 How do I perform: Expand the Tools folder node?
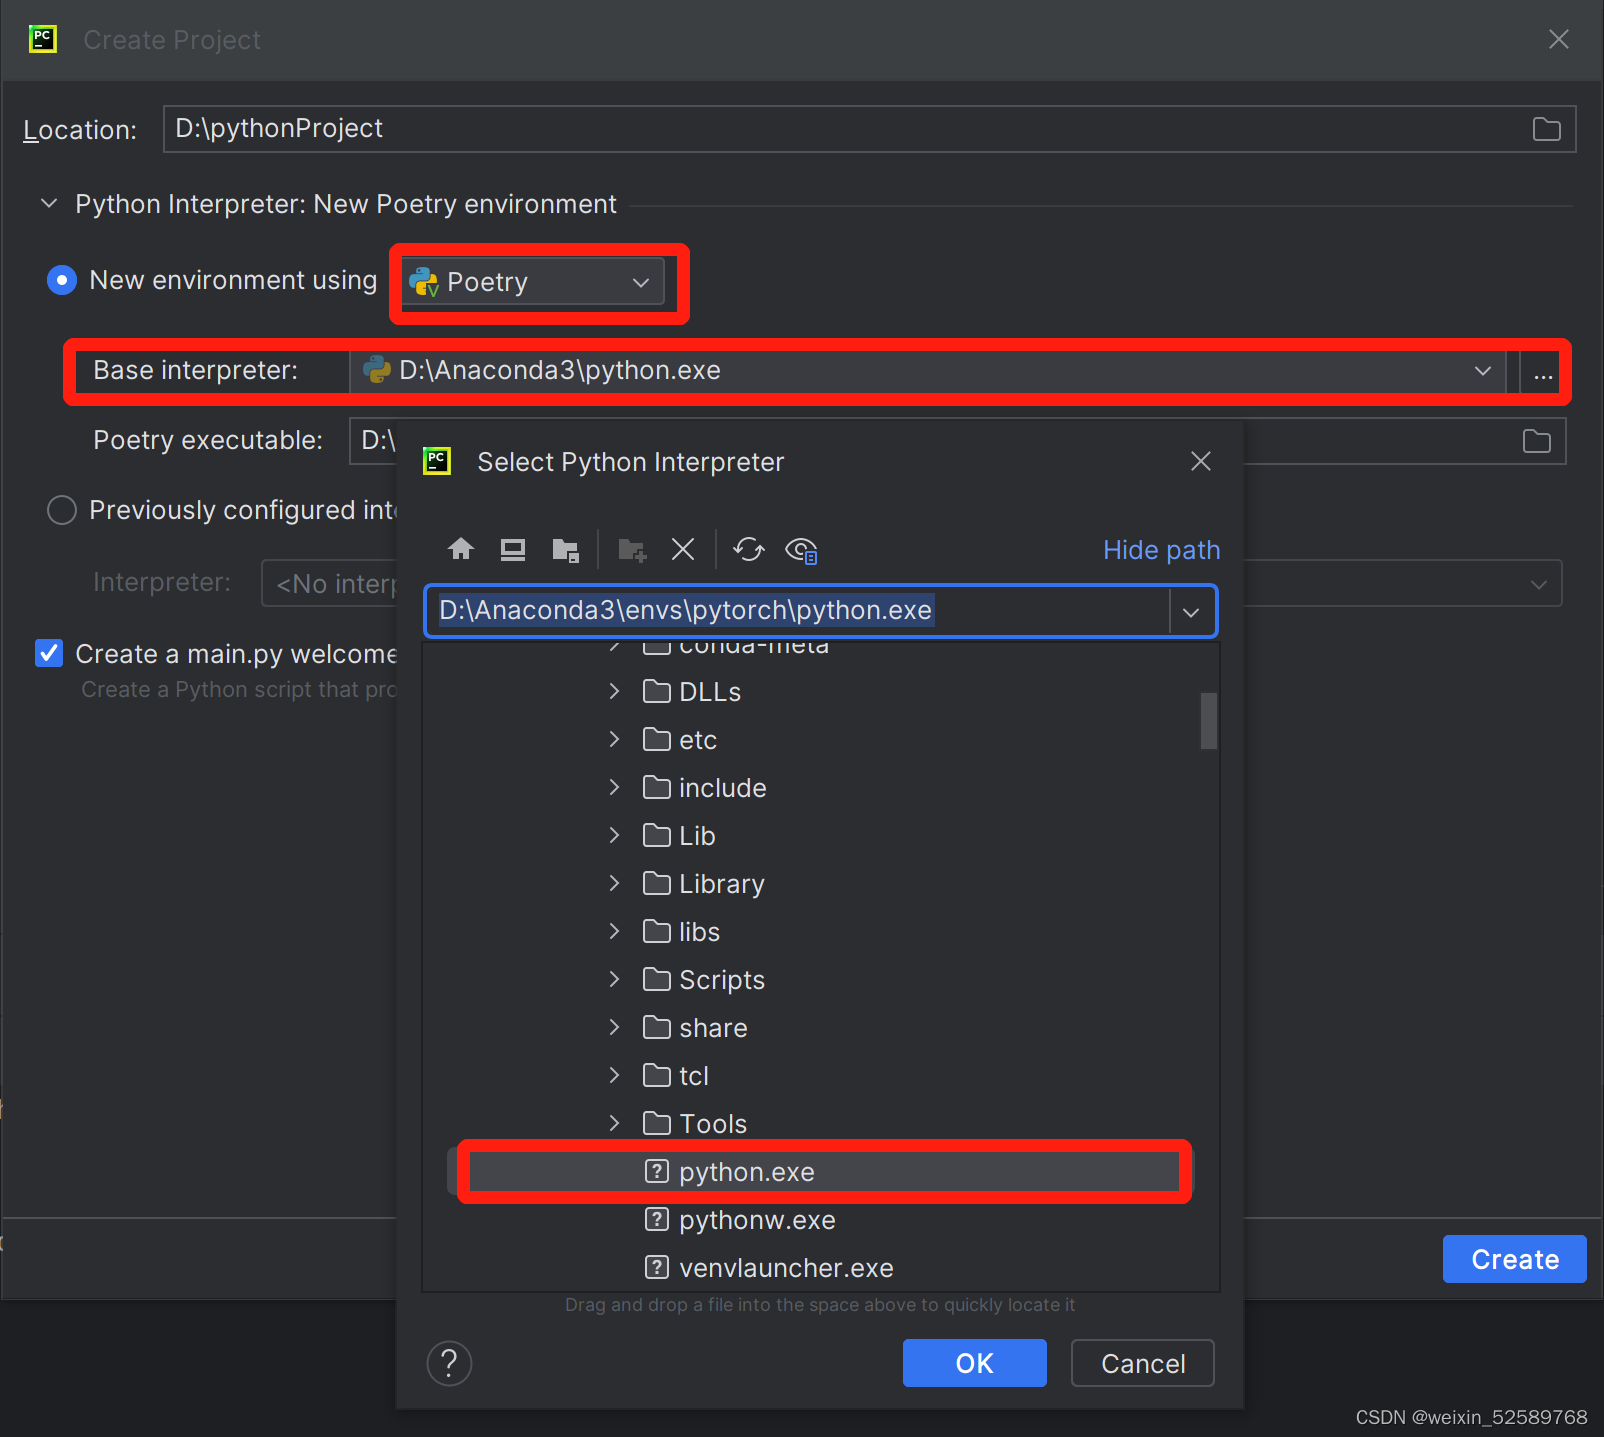(x=614, y=1123)
